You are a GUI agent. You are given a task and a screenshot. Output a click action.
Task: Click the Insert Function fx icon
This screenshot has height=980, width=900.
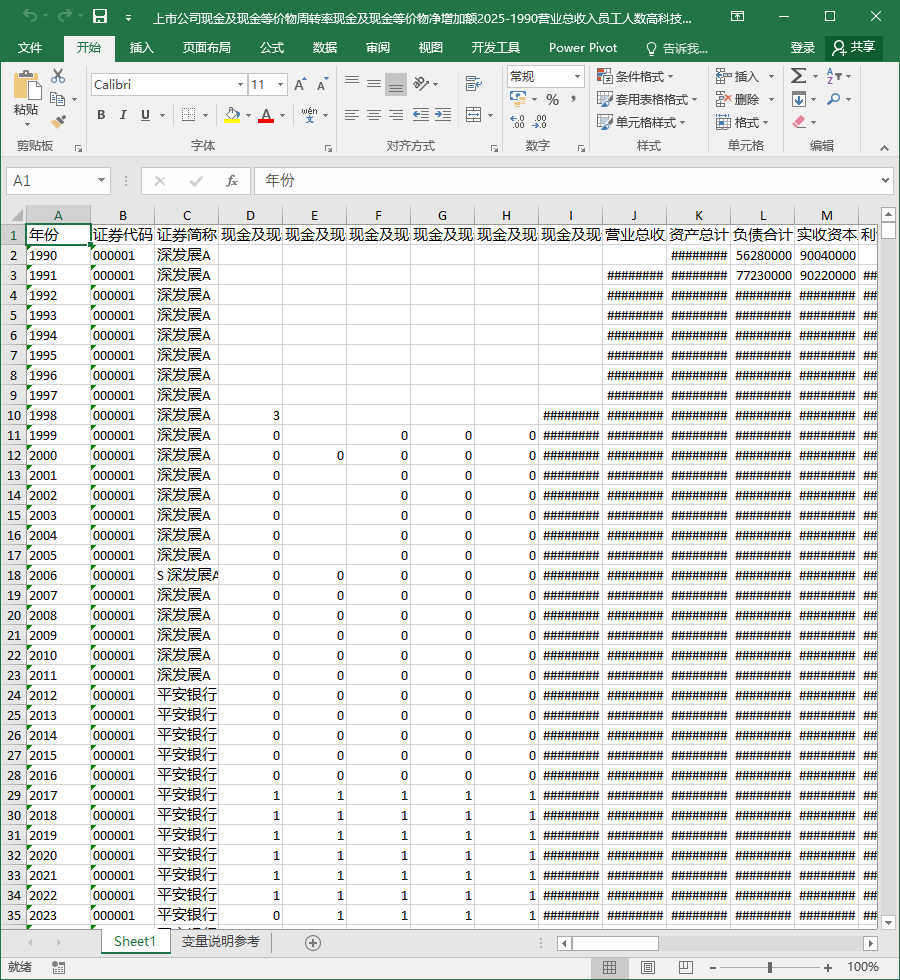tap(231, 181)
